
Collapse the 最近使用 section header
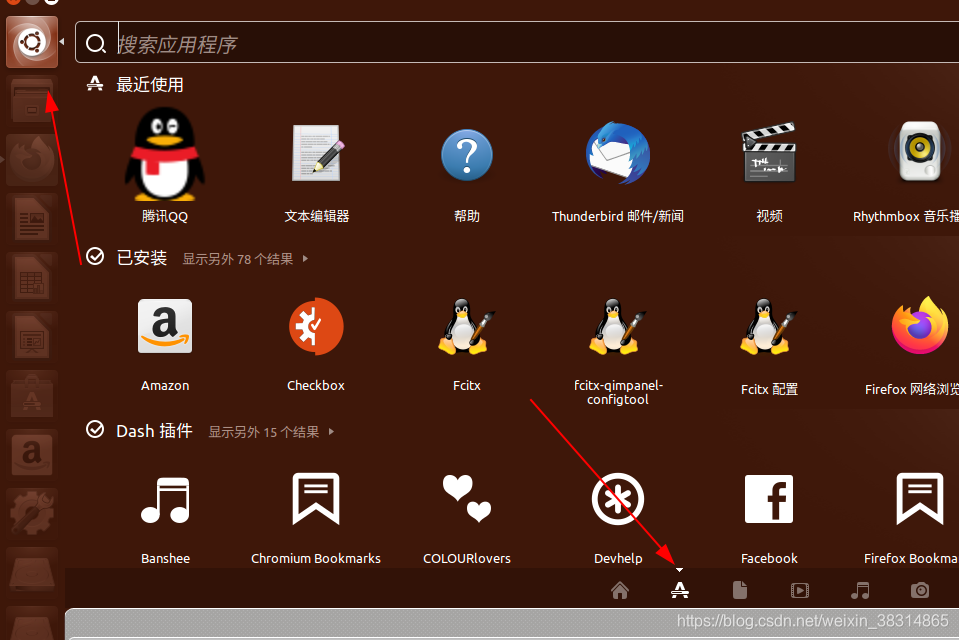149,84
